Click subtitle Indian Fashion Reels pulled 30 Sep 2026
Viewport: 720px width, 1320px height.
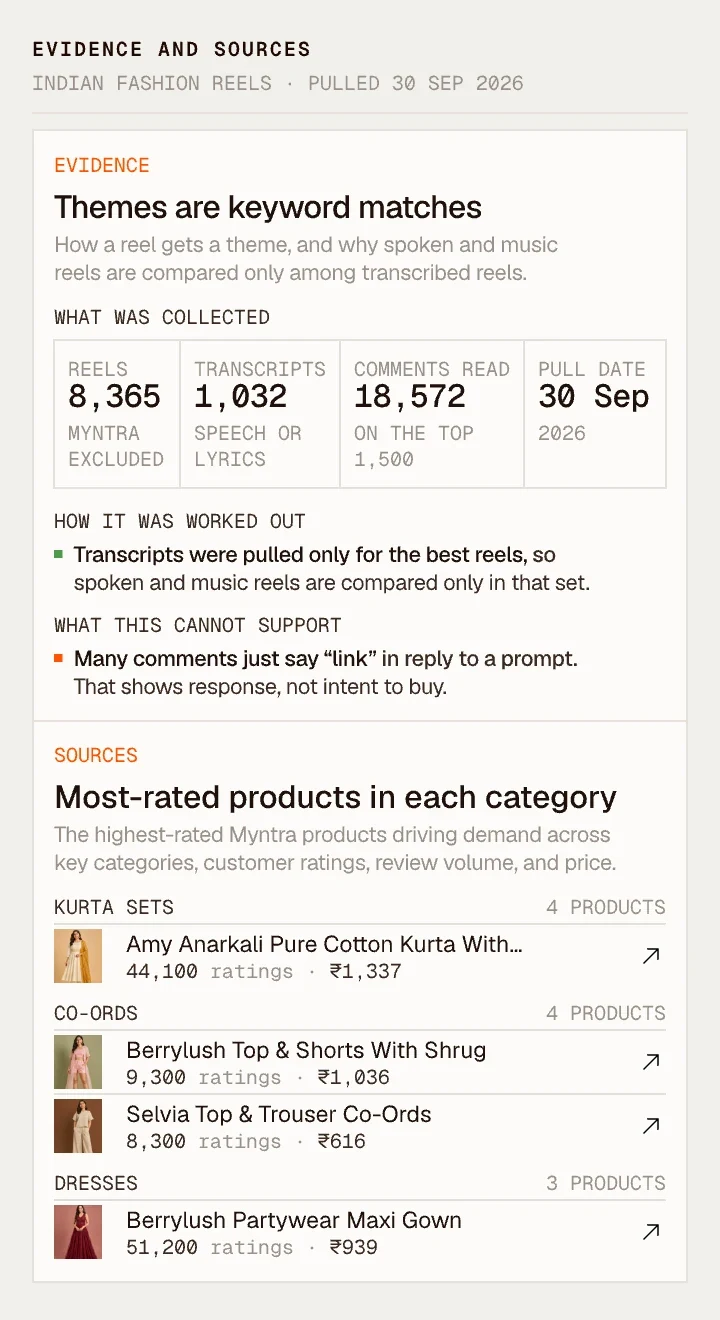(278, 83)
